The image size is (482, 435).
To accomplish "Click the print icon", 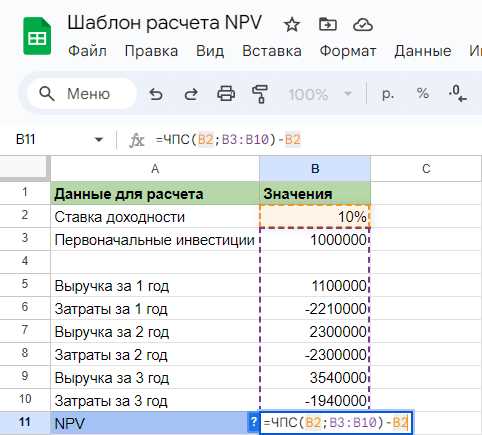I will 226,94.
